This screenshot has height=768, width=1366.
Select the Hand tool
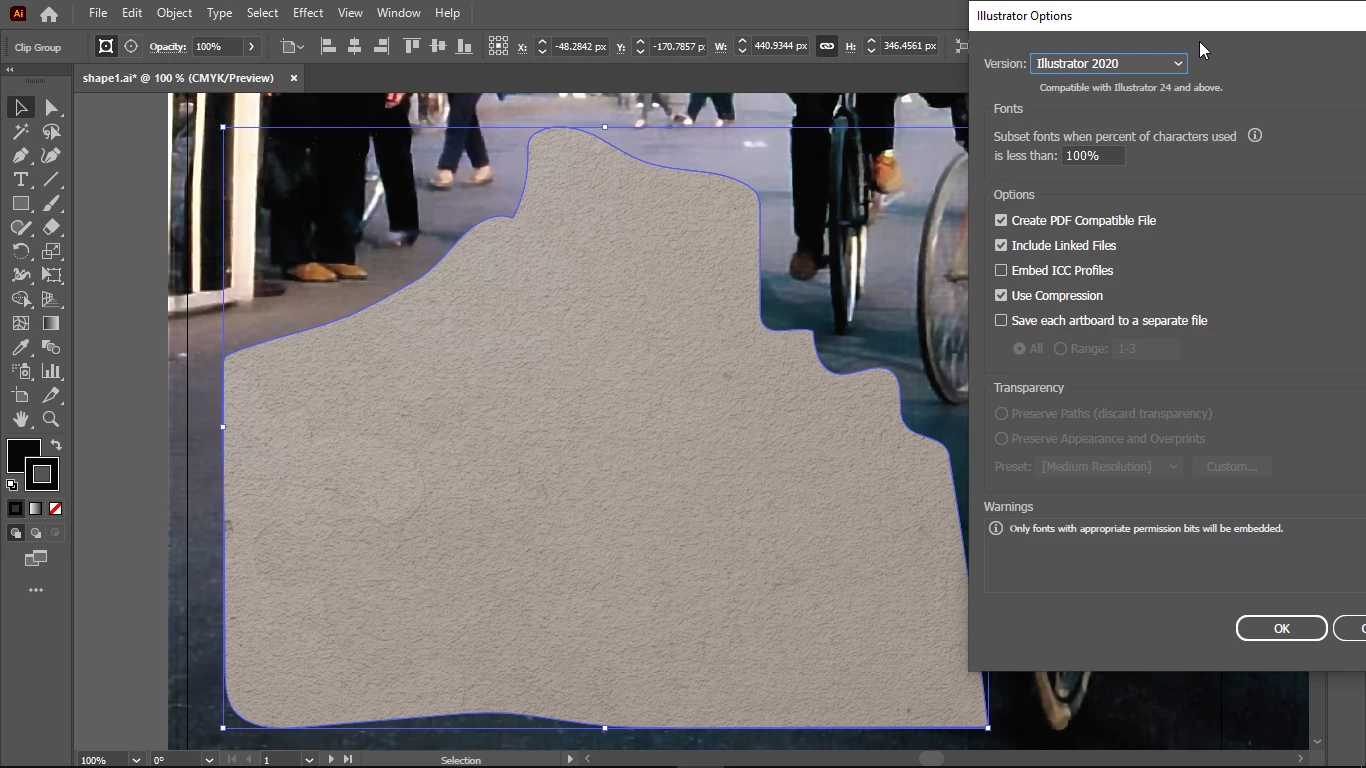tap(20, 419)
